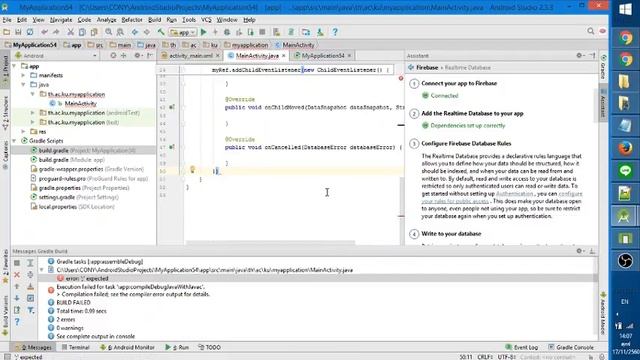This screenshot has width=640, height=360.
Task: Select build.gradle (Module: app)
Action: 71,160
